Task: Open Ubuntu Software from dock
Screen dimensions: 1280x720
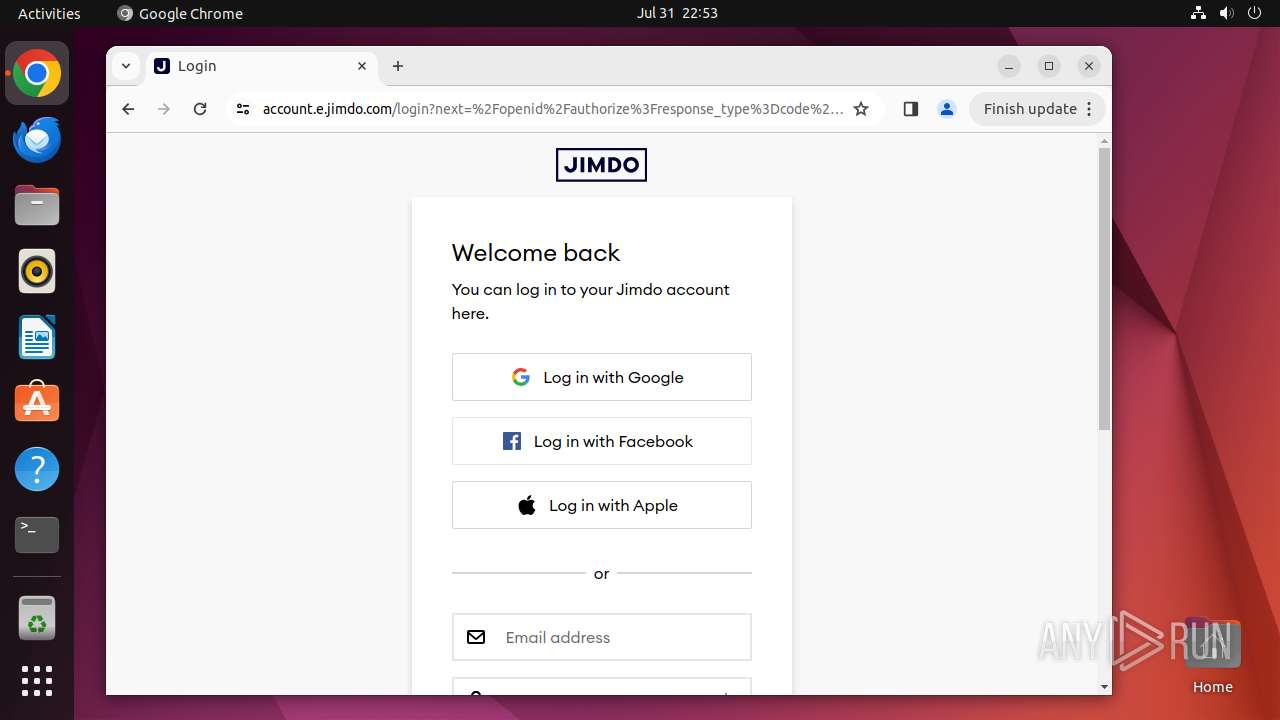Action: click(x=37, y=403)
